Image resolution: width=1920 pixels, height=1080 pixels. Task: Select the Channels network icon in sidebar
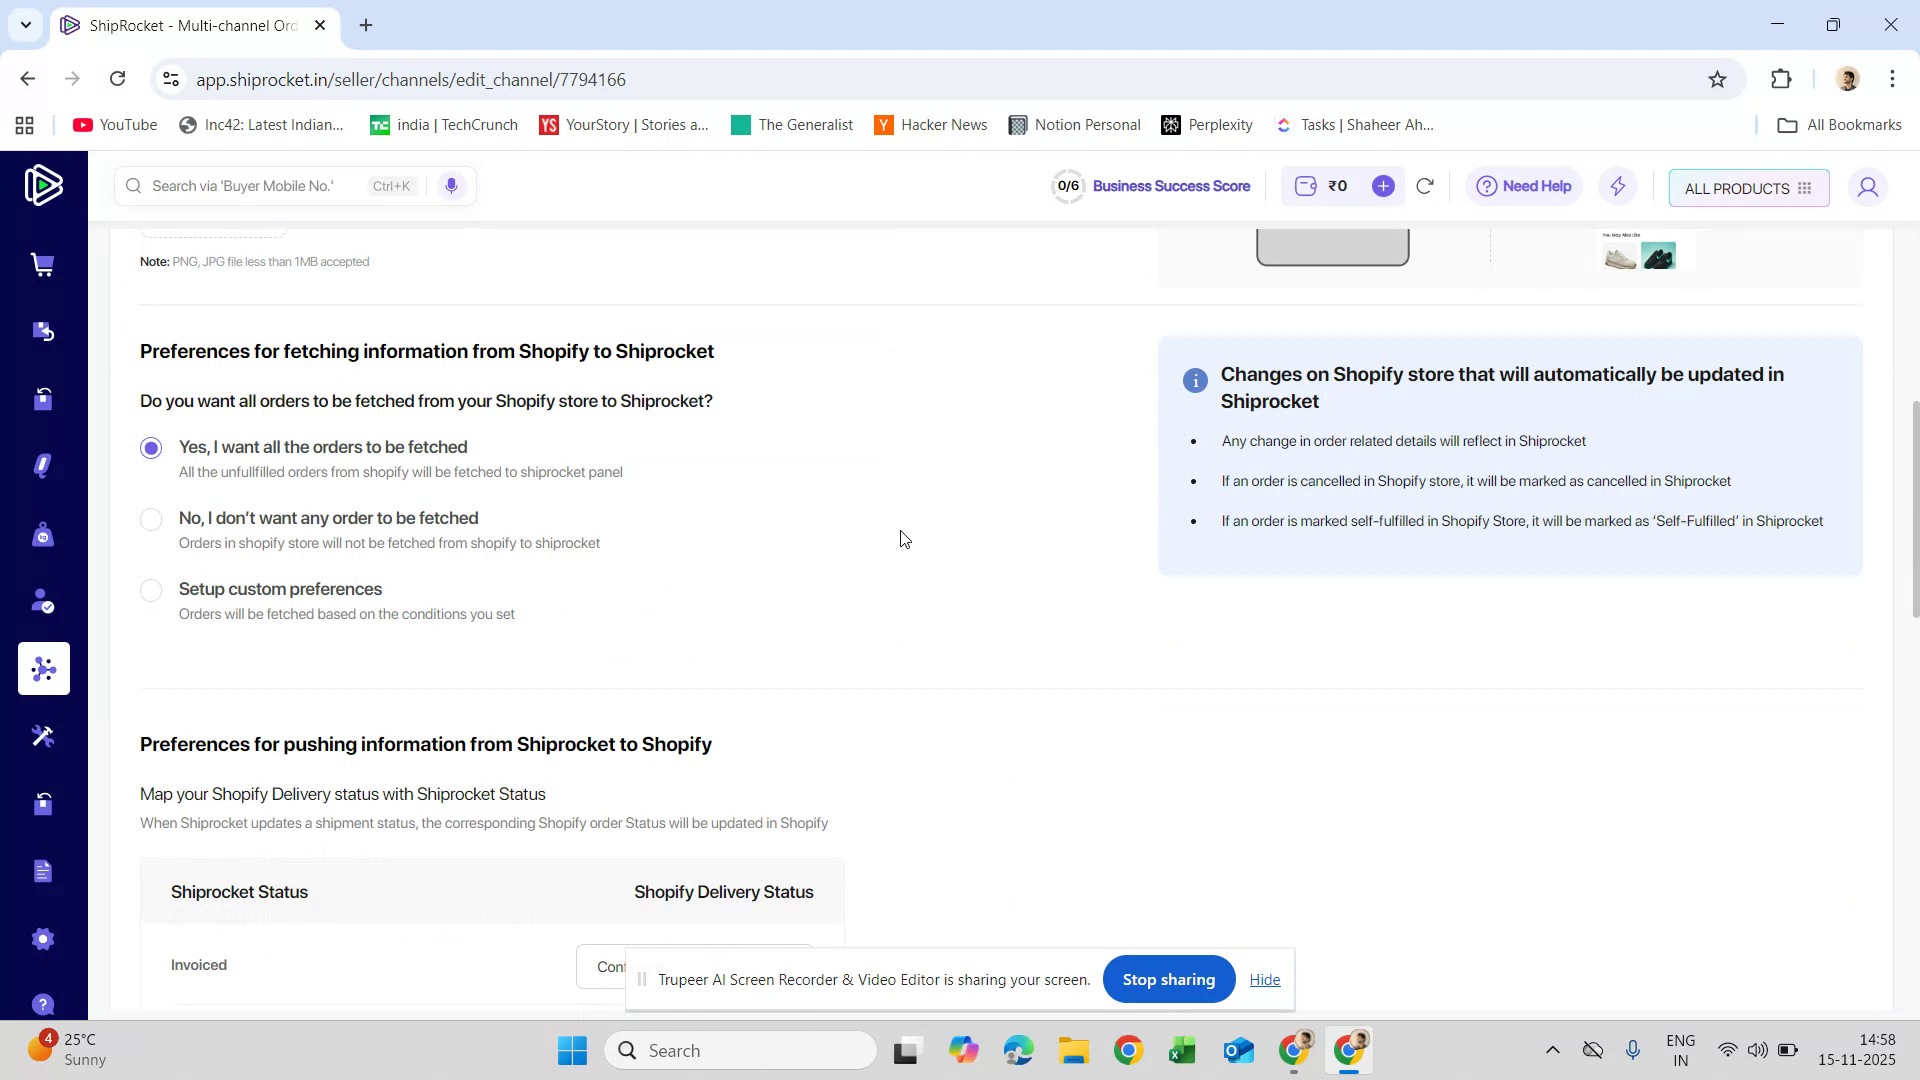[x=43, y=668]
